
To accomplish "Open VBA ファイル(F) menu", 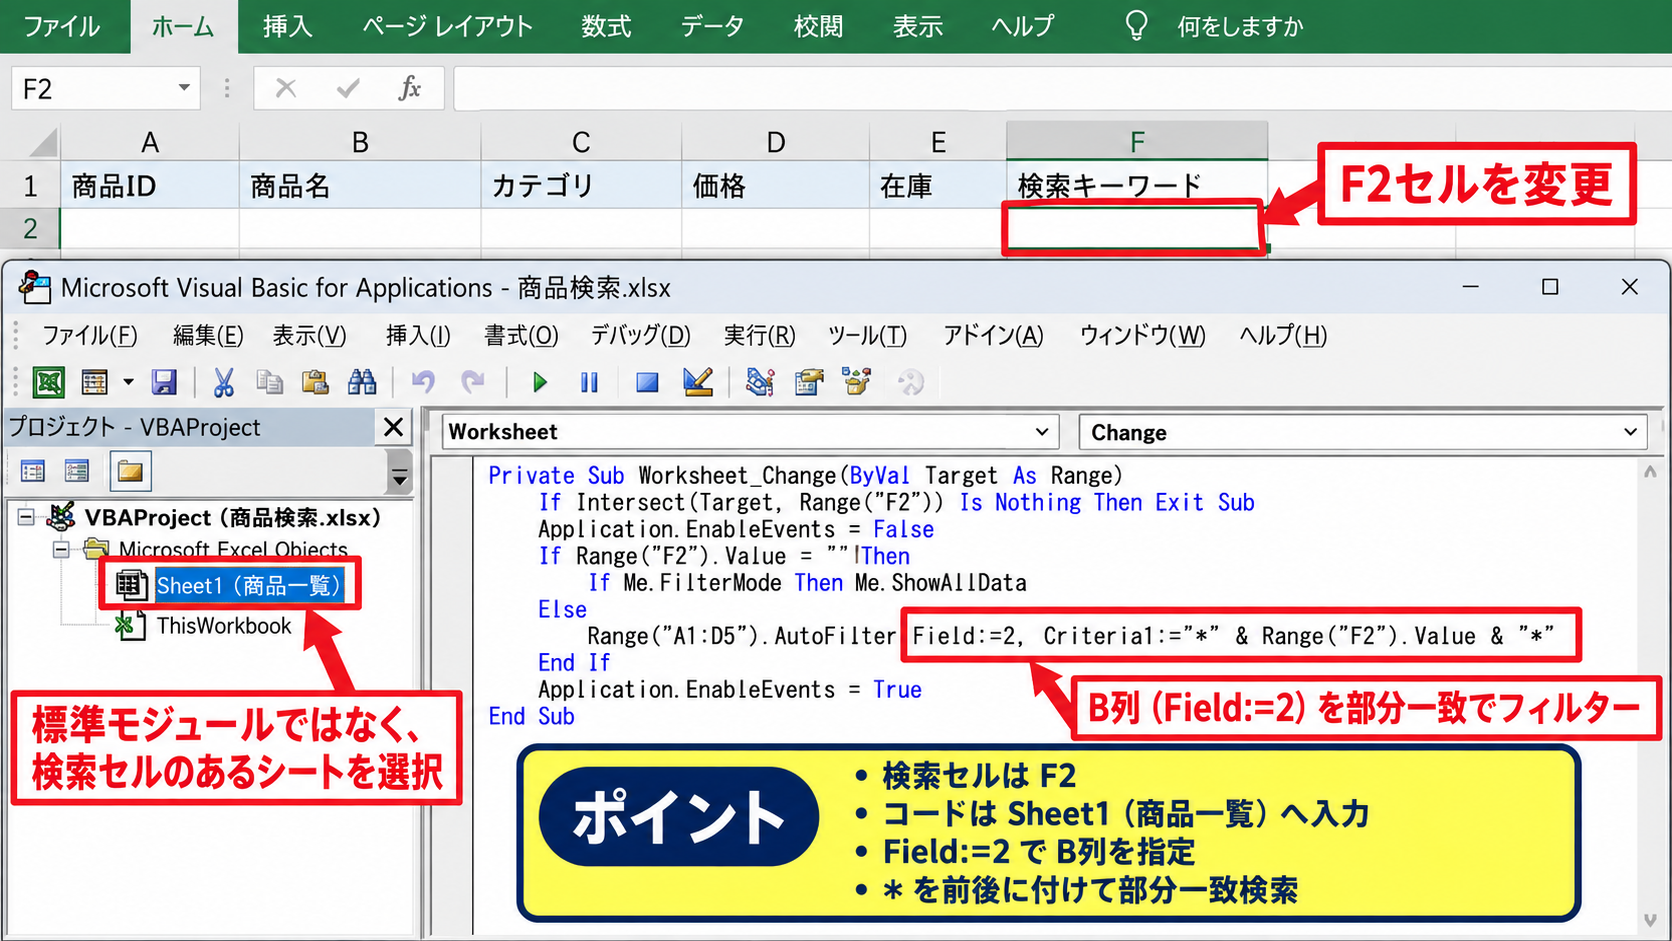I will (89, 335).
